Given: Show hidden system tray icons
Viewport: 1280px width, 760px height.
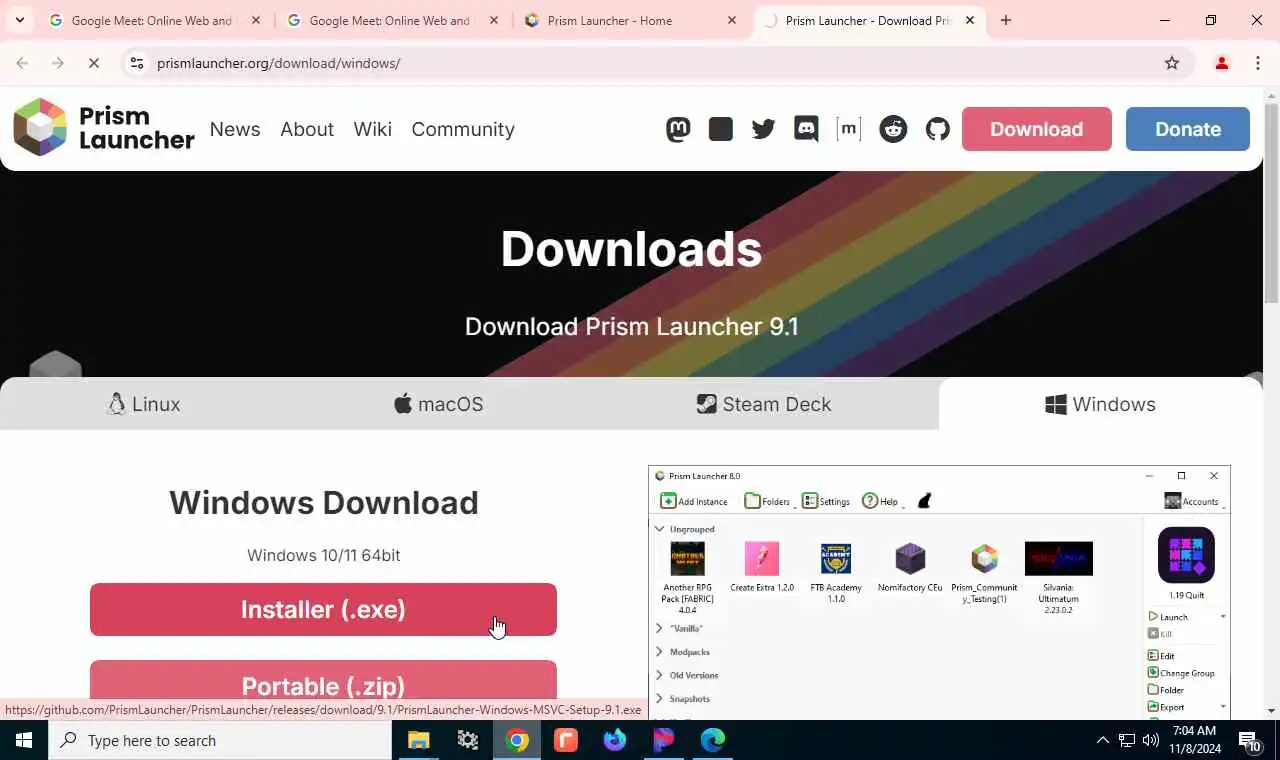Looking at the screenshot, I should (x=1102, y=740).
